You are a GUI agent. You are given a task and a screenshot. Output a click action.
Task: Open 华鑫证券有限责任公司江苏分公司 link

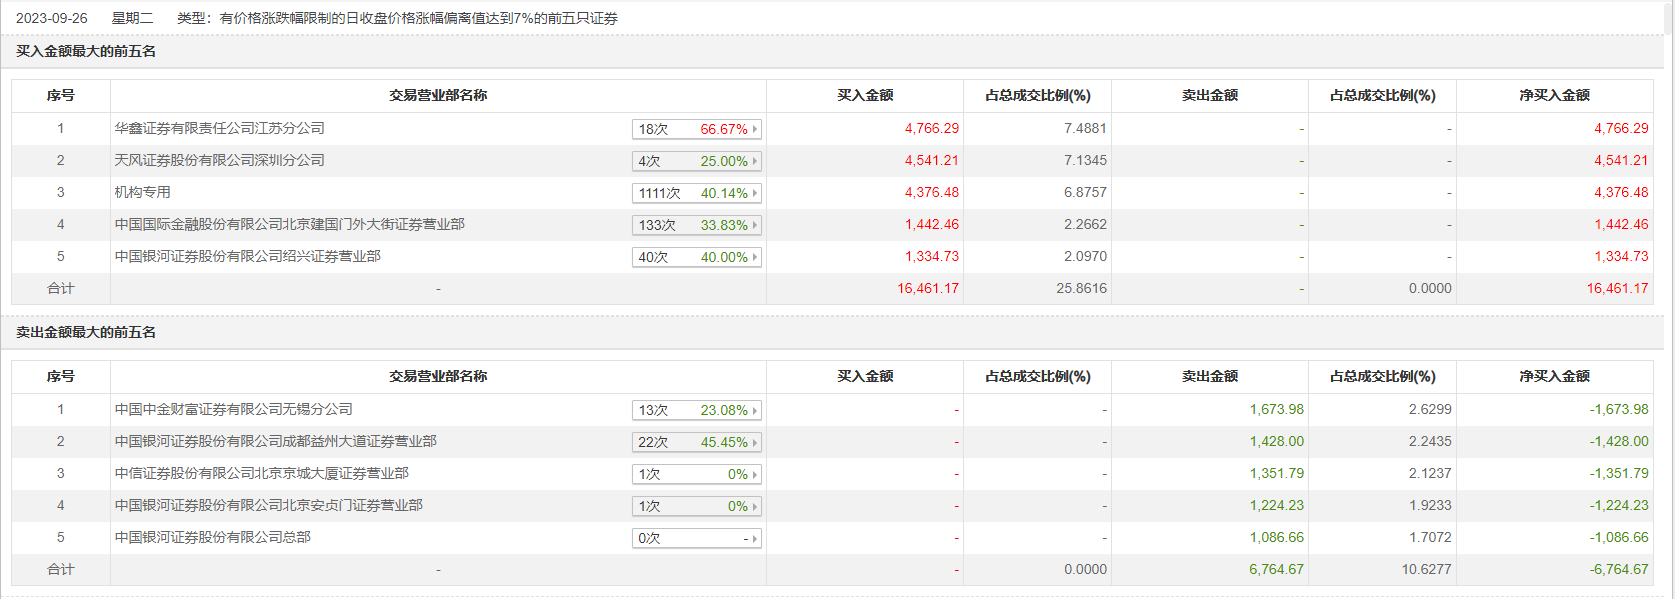tap(219, 128)
